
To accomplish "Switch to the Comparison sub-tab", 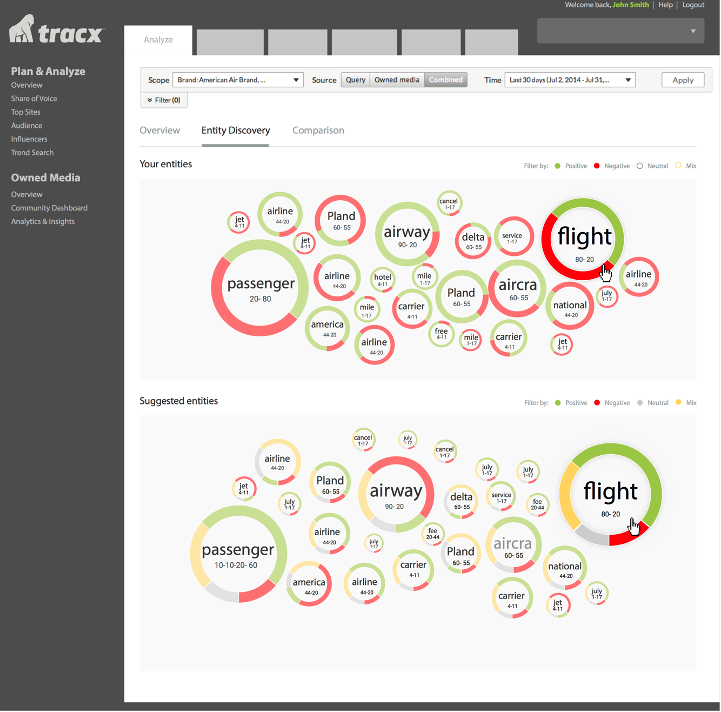I will tap(318, 131).
